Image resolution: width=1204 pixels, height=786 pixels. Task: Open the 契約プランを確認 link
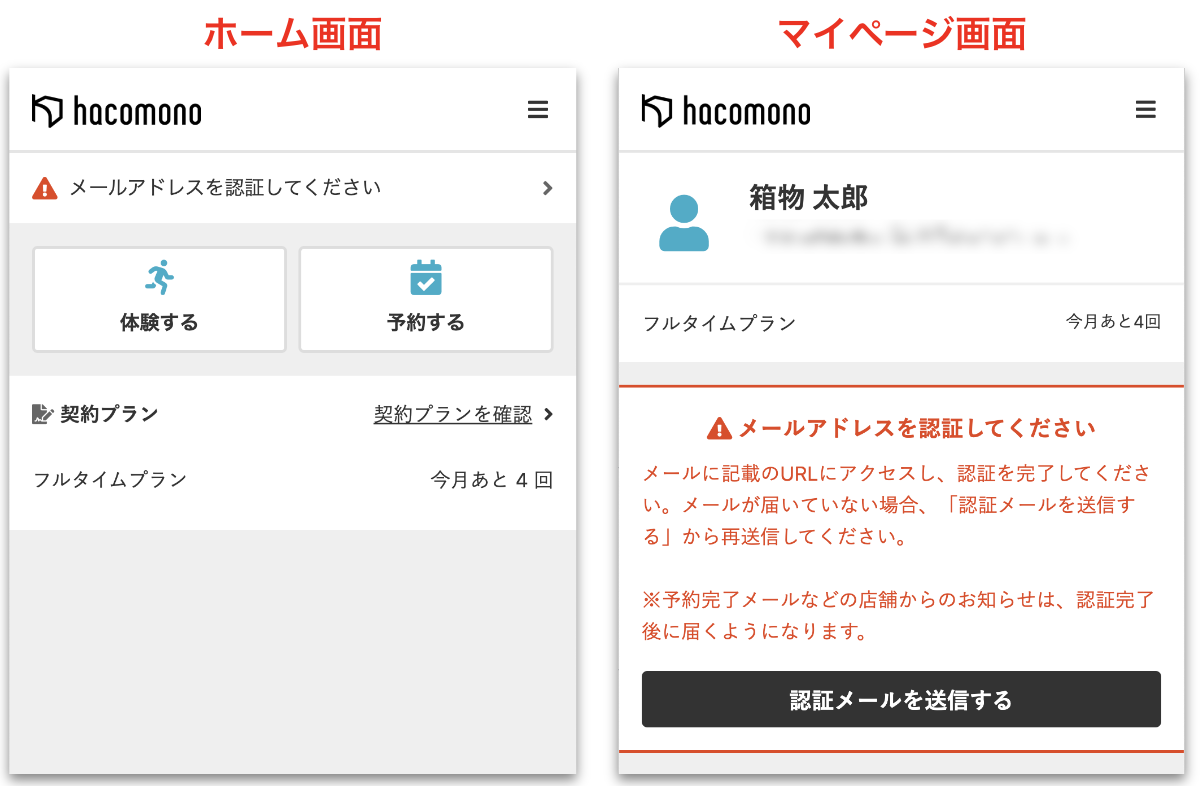click(452, 414)
